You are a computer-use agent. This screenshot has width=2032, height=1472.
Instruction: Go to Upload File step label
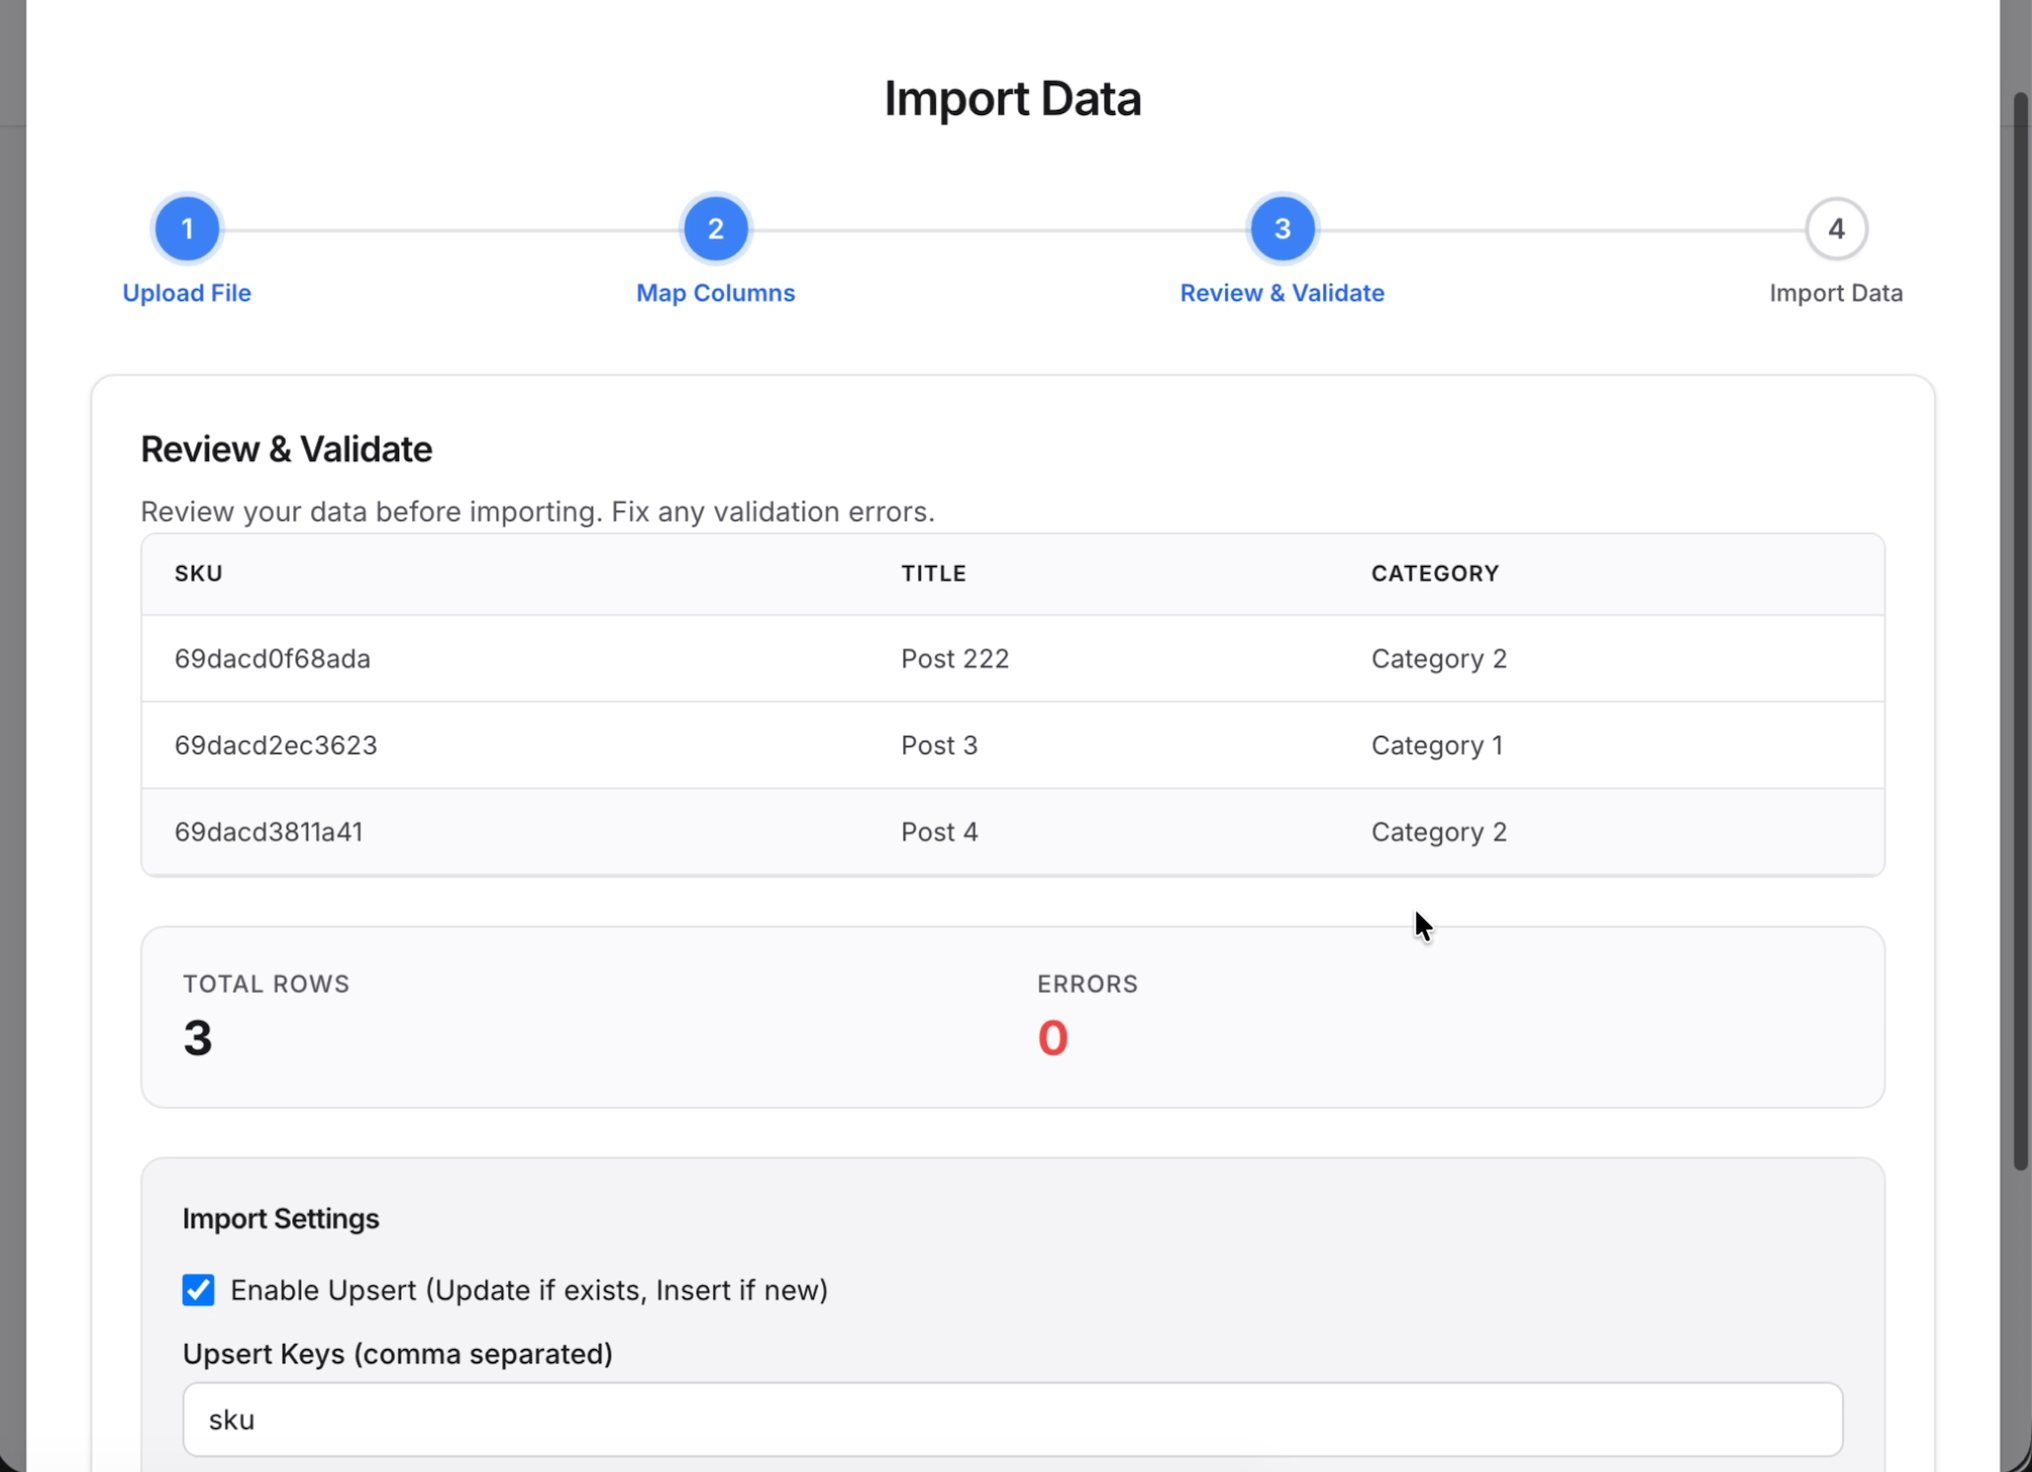(x=187, y=293)
